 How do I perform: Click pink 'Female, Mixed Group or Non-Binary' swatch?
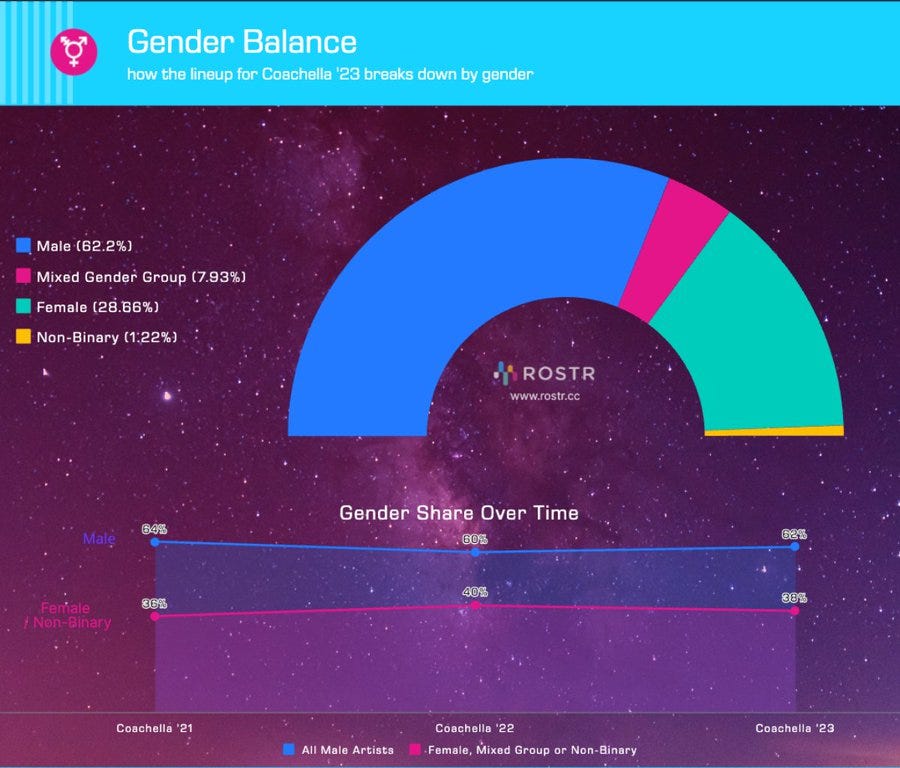416,750
